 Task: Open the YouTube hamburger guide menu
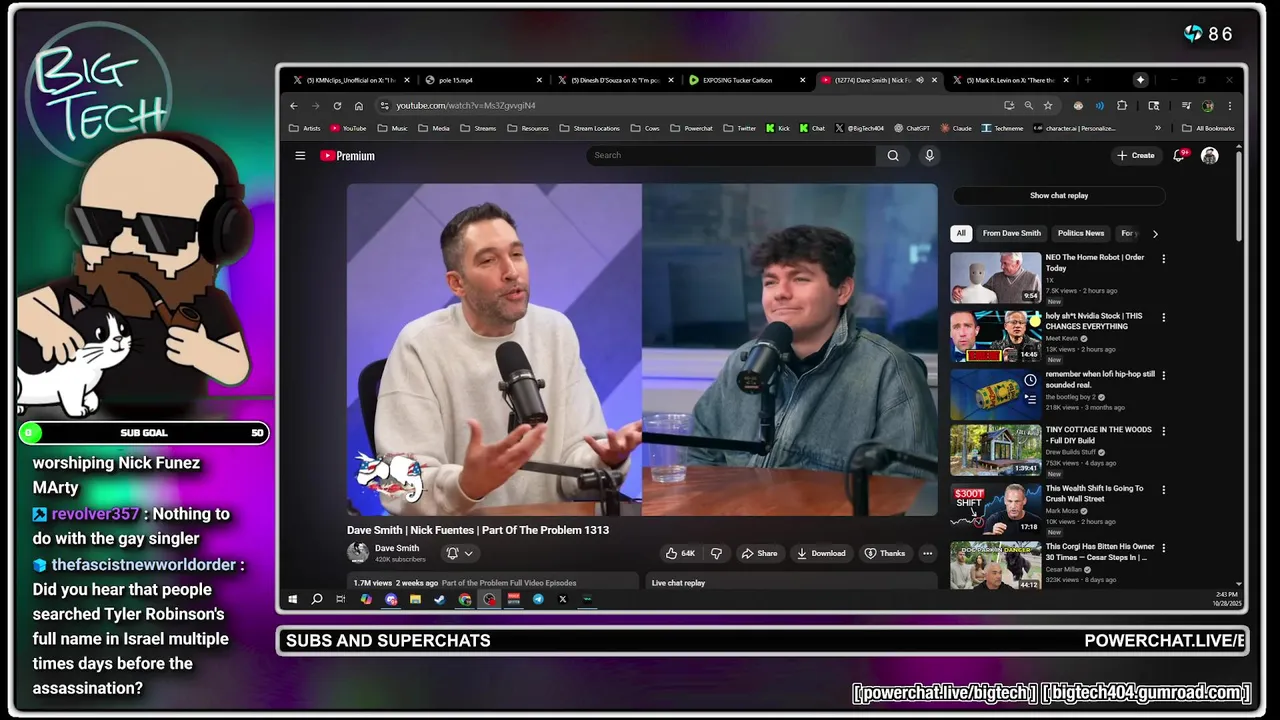pos(300,155)
